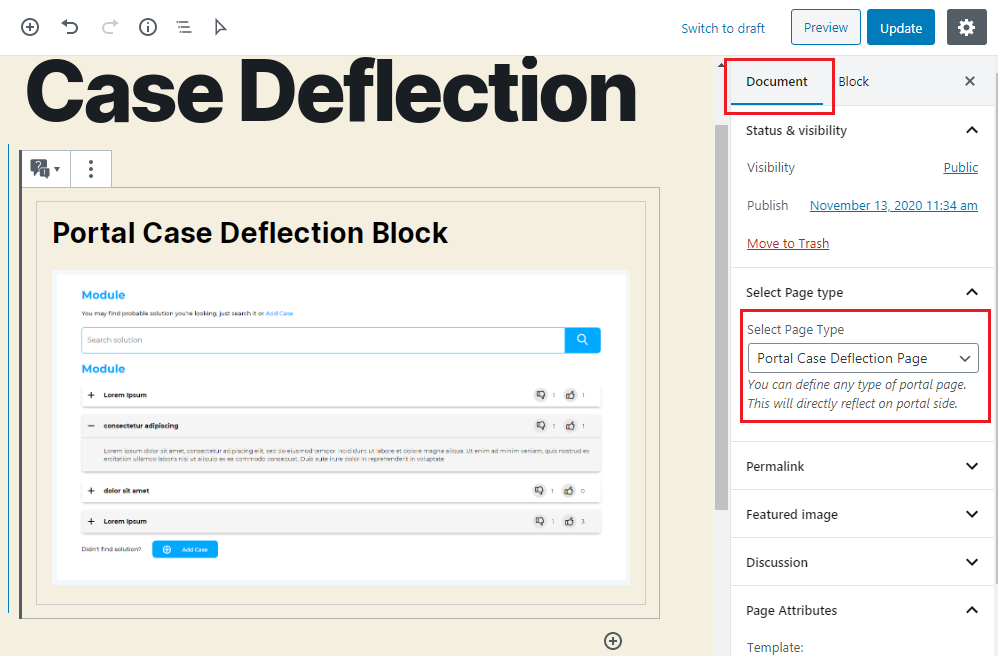Close the settings sidebar panel

coord(969,82)
